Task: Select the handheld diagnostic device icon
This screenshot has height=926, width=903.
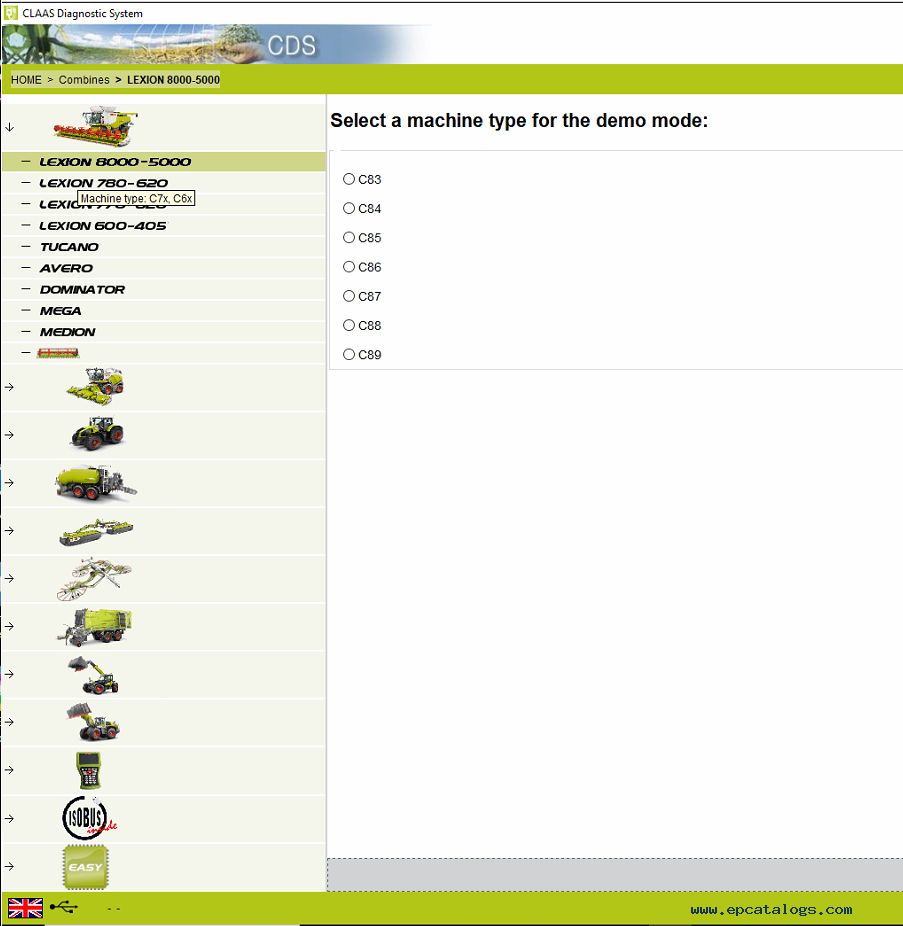Action: click(x=88, y=770)
